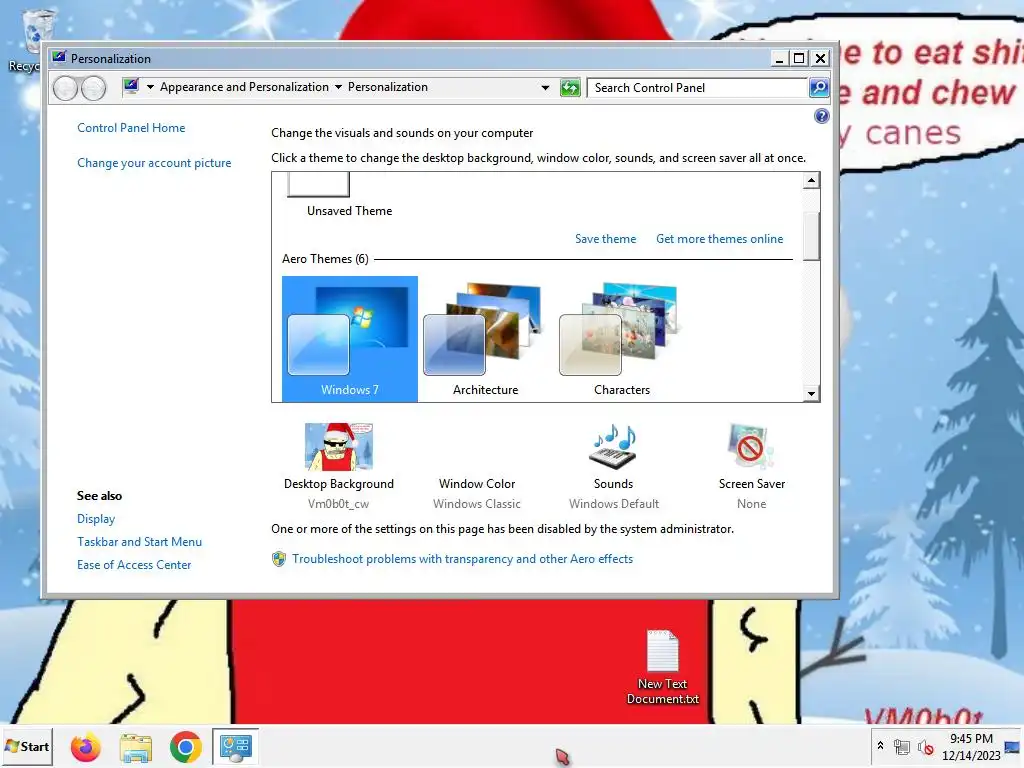Focus the Search Control Panel field

pos(697,88)
